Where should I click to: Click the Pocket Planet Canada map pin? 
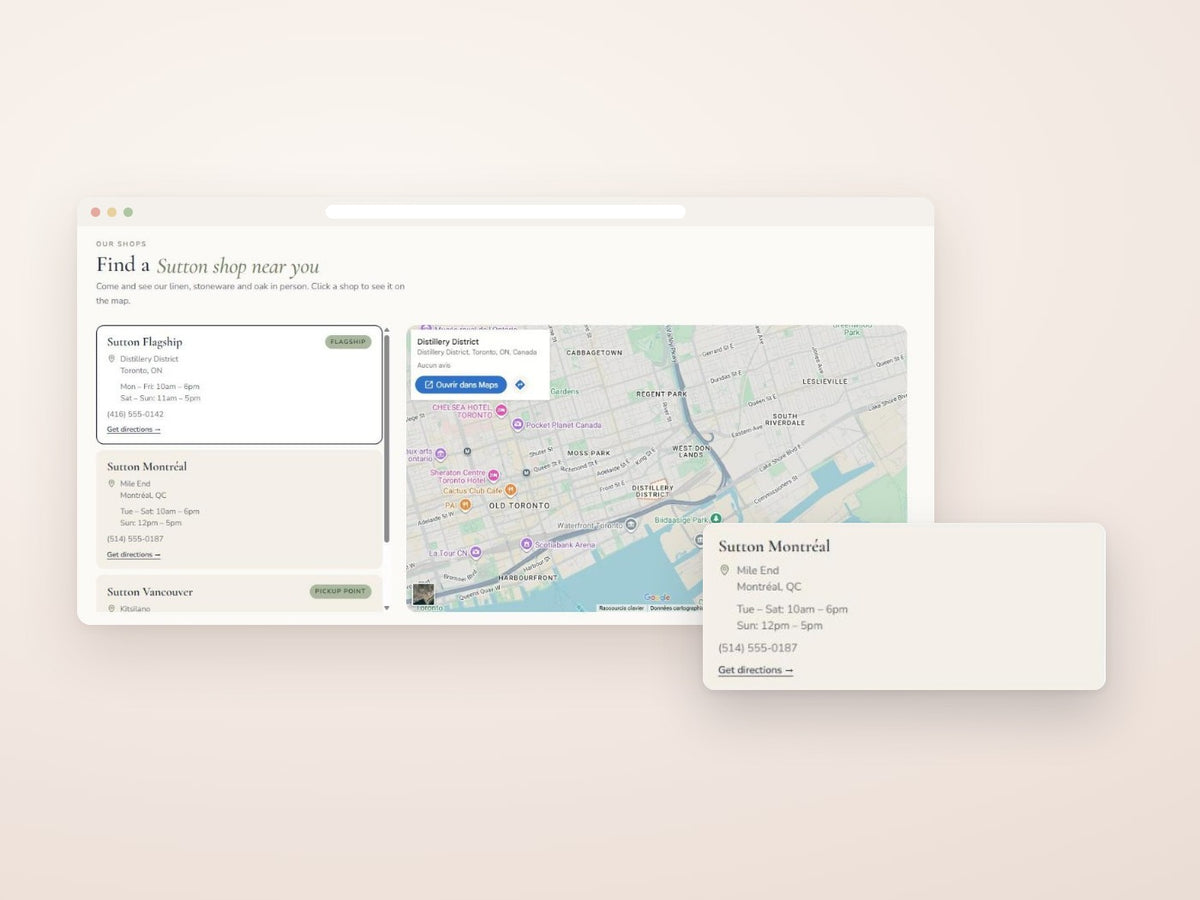click(x=517, y=425)
